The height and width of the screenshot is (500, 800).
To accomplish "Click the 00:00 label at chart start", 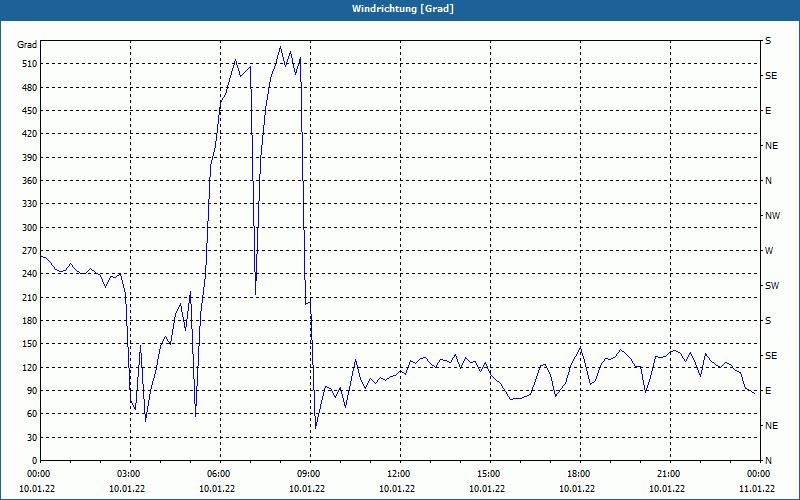I will (x=40, y=474).
